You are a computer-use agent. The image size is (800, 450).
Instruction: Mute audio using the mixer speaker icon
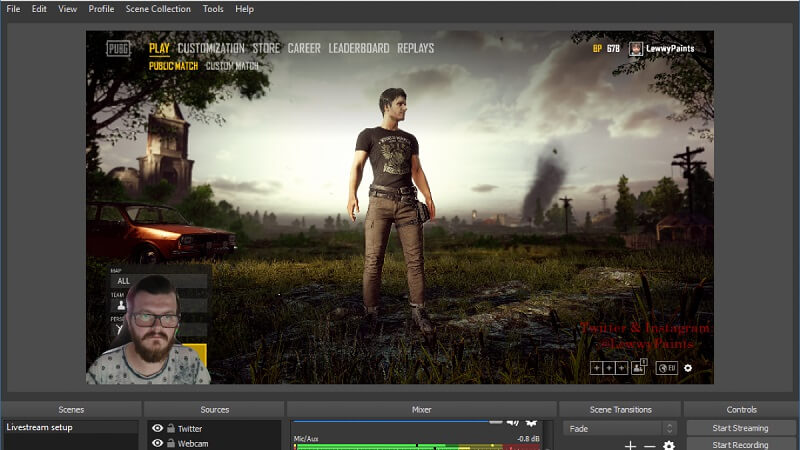point(513,422)
